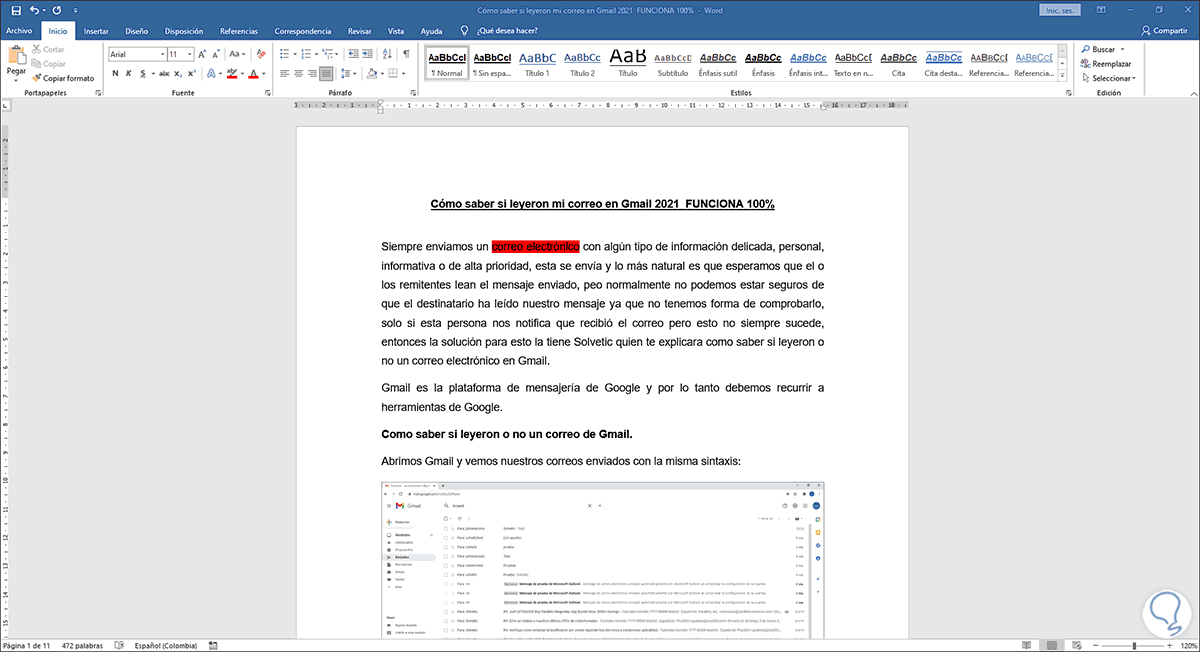Open the font color dropdown arrow

(x=263, y=73)
